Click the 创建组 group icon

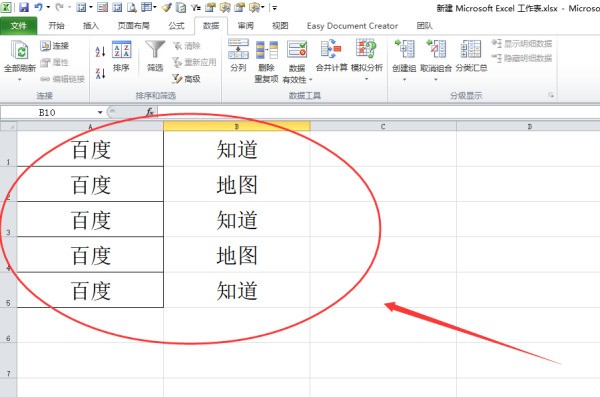tap(404, 50)
